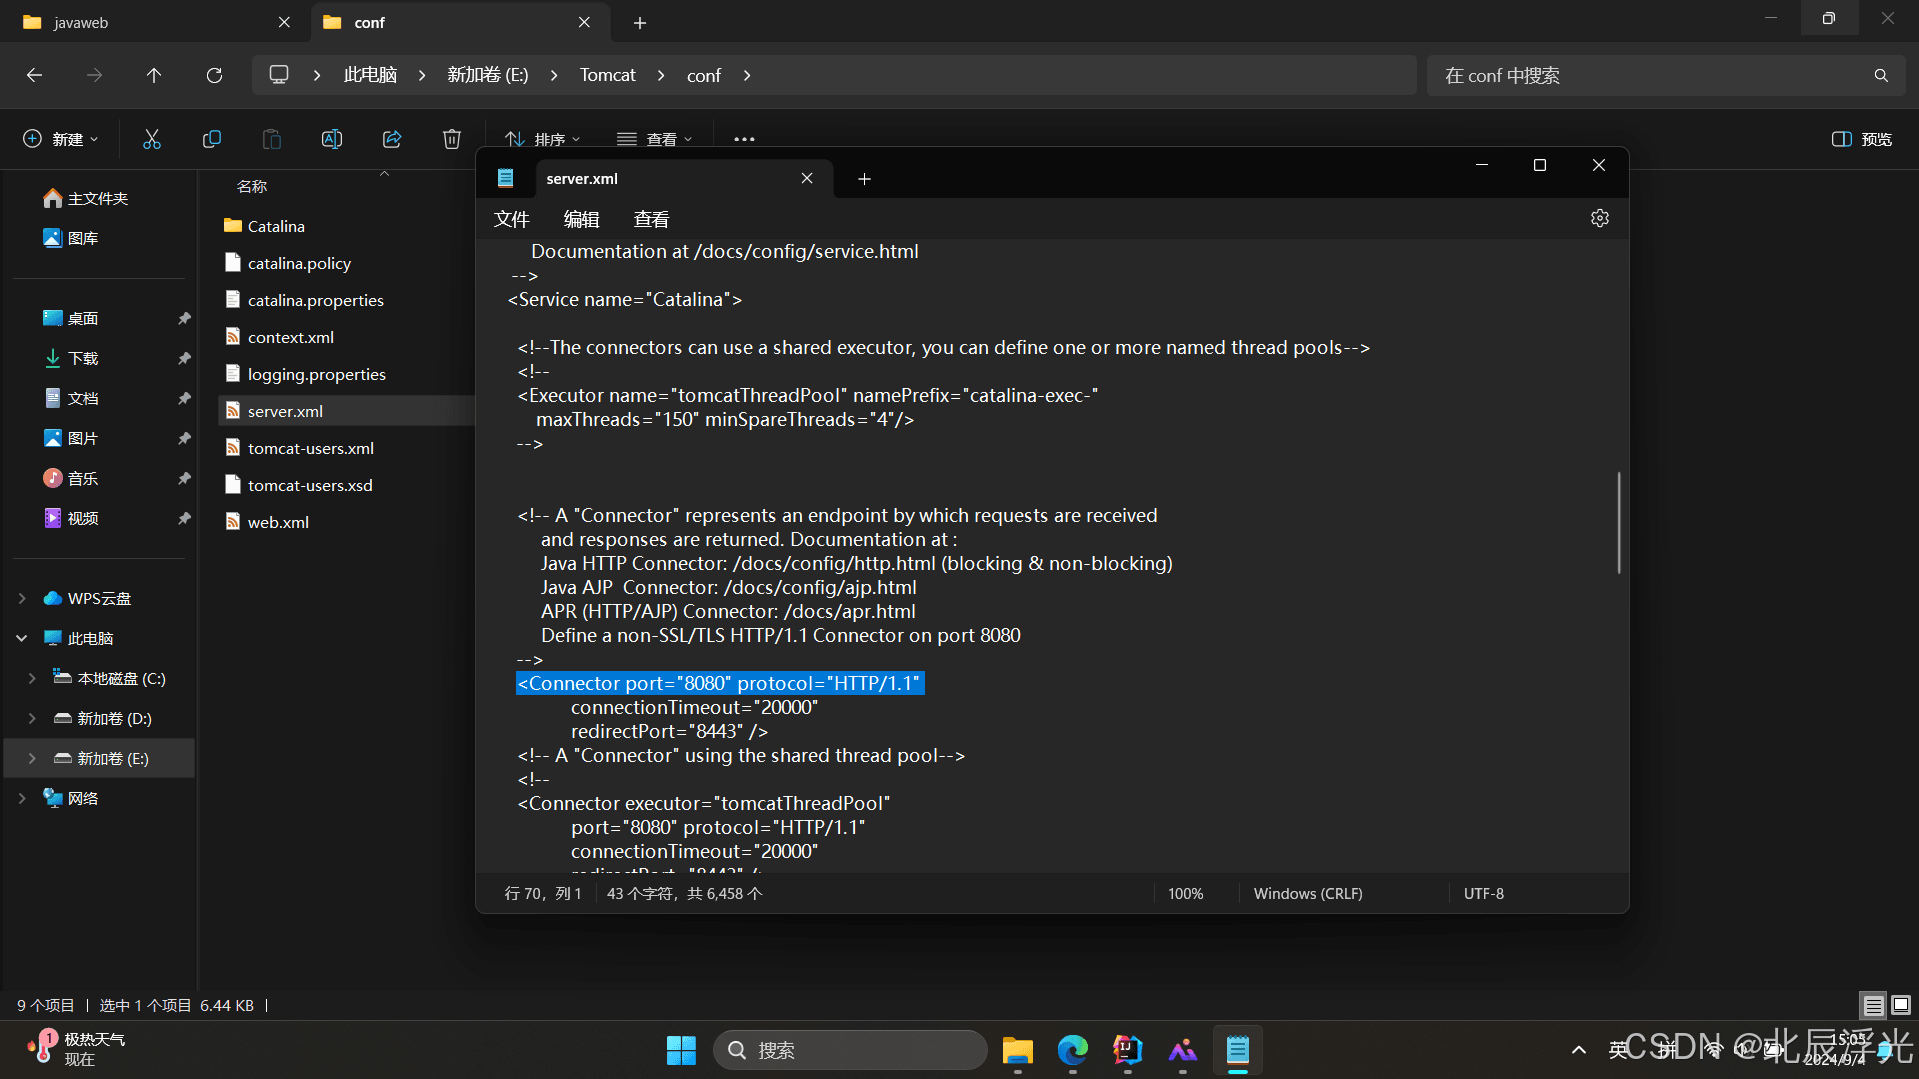Open the 查看 menu in Notepad
The width and height of the screenshot is (1919, 1079).
651,219
